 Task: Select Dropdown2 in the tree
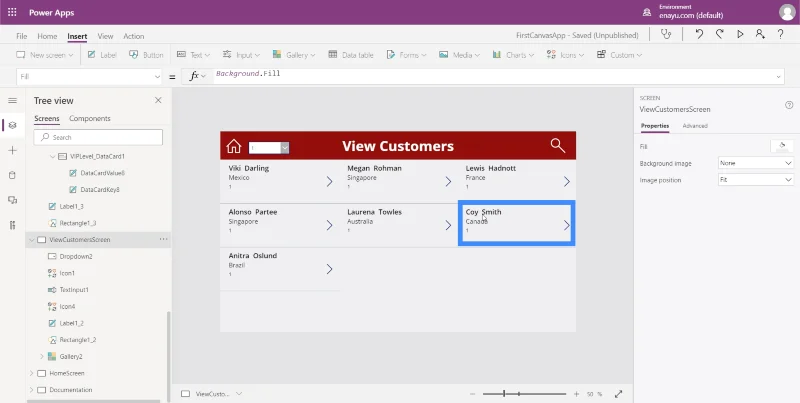click(x=76, y=257)
